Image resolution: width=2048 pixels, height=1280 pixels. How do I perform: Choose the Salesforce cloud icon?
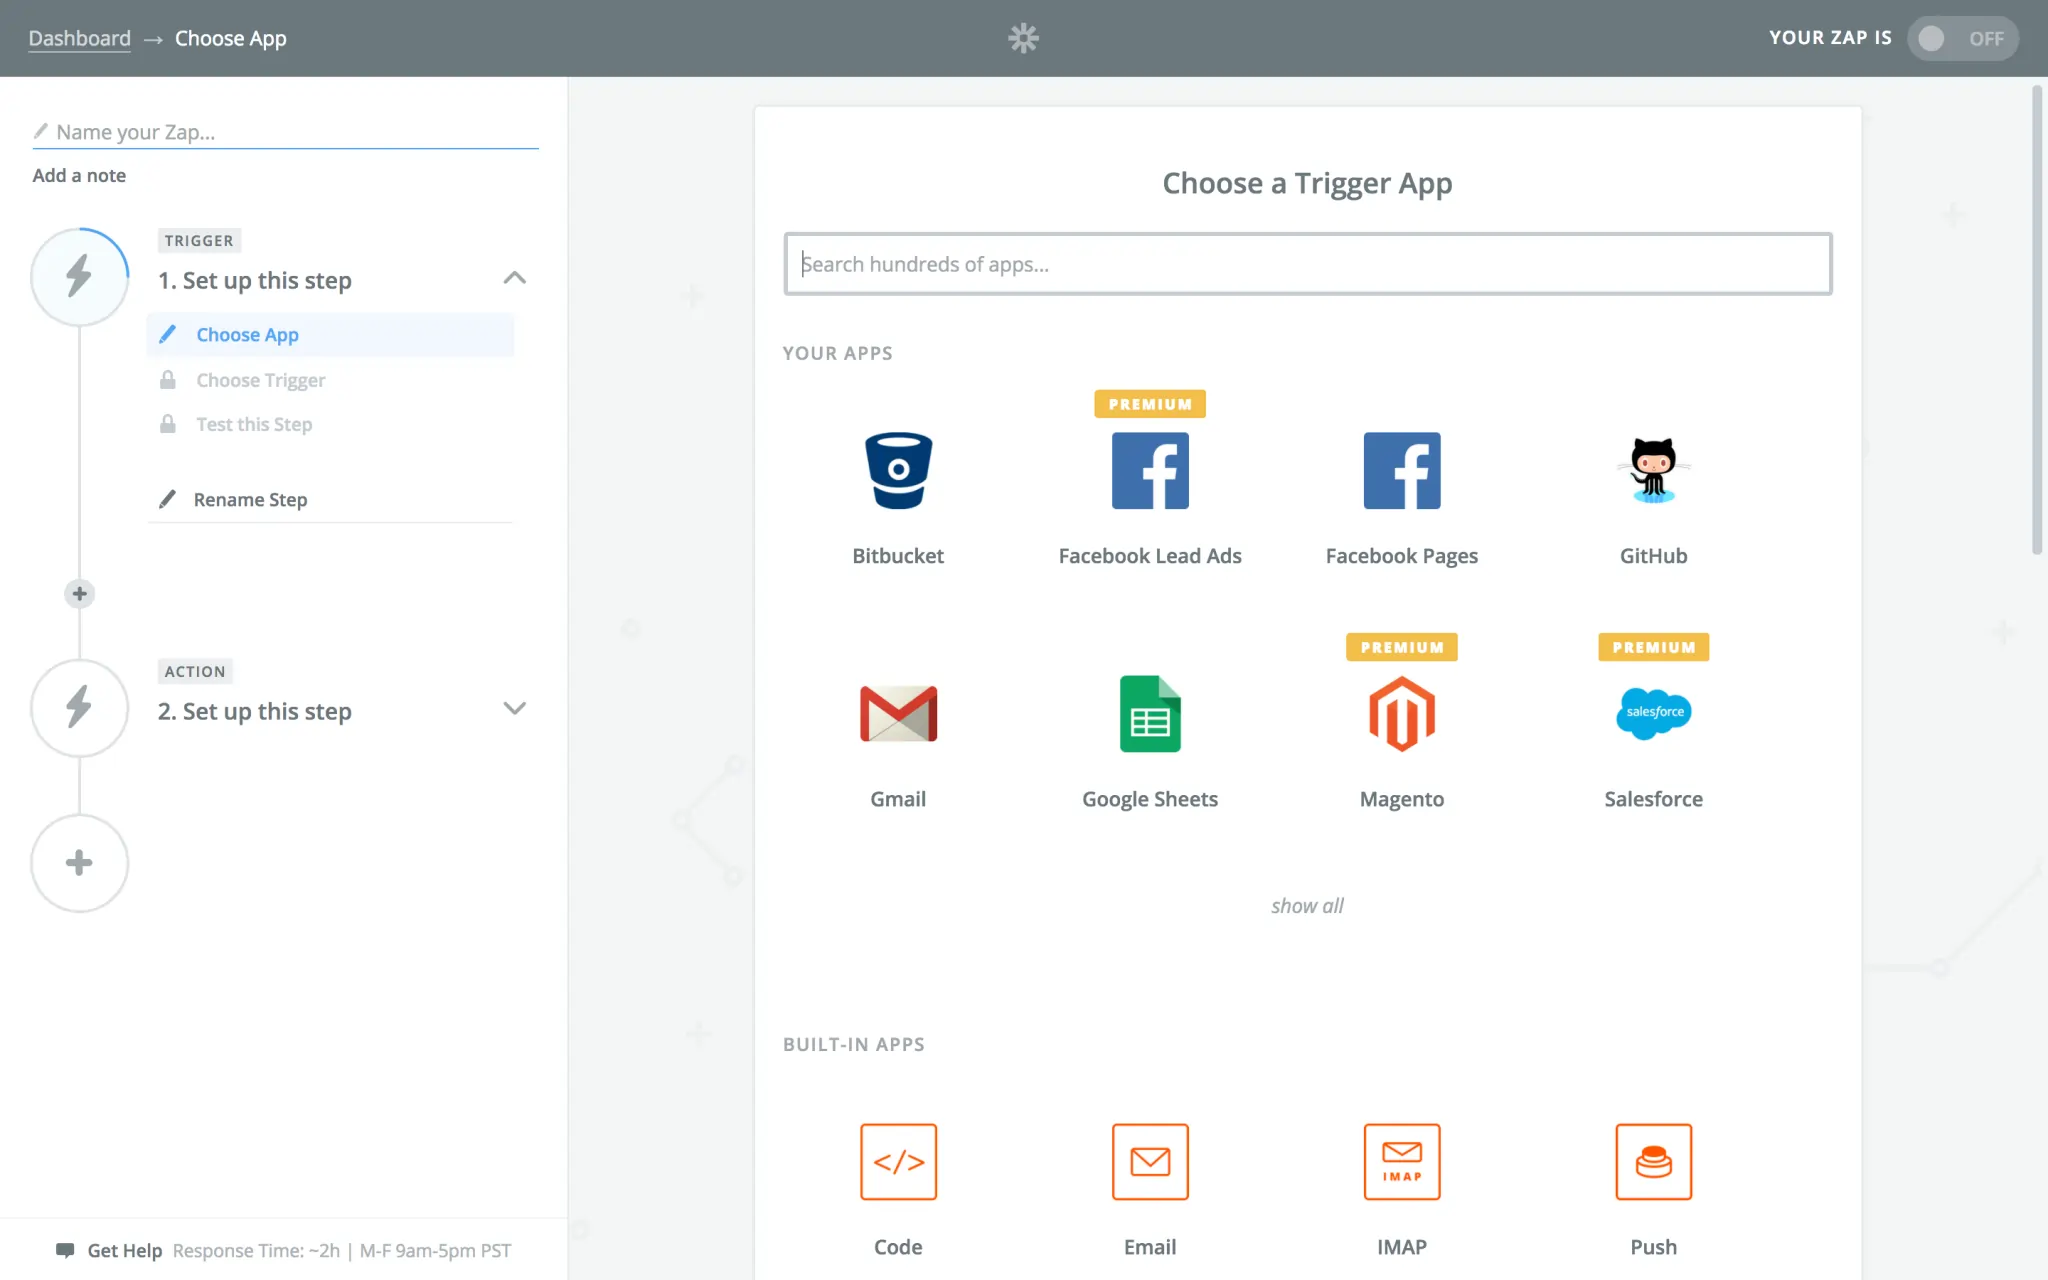click(x=1653, y=713)
